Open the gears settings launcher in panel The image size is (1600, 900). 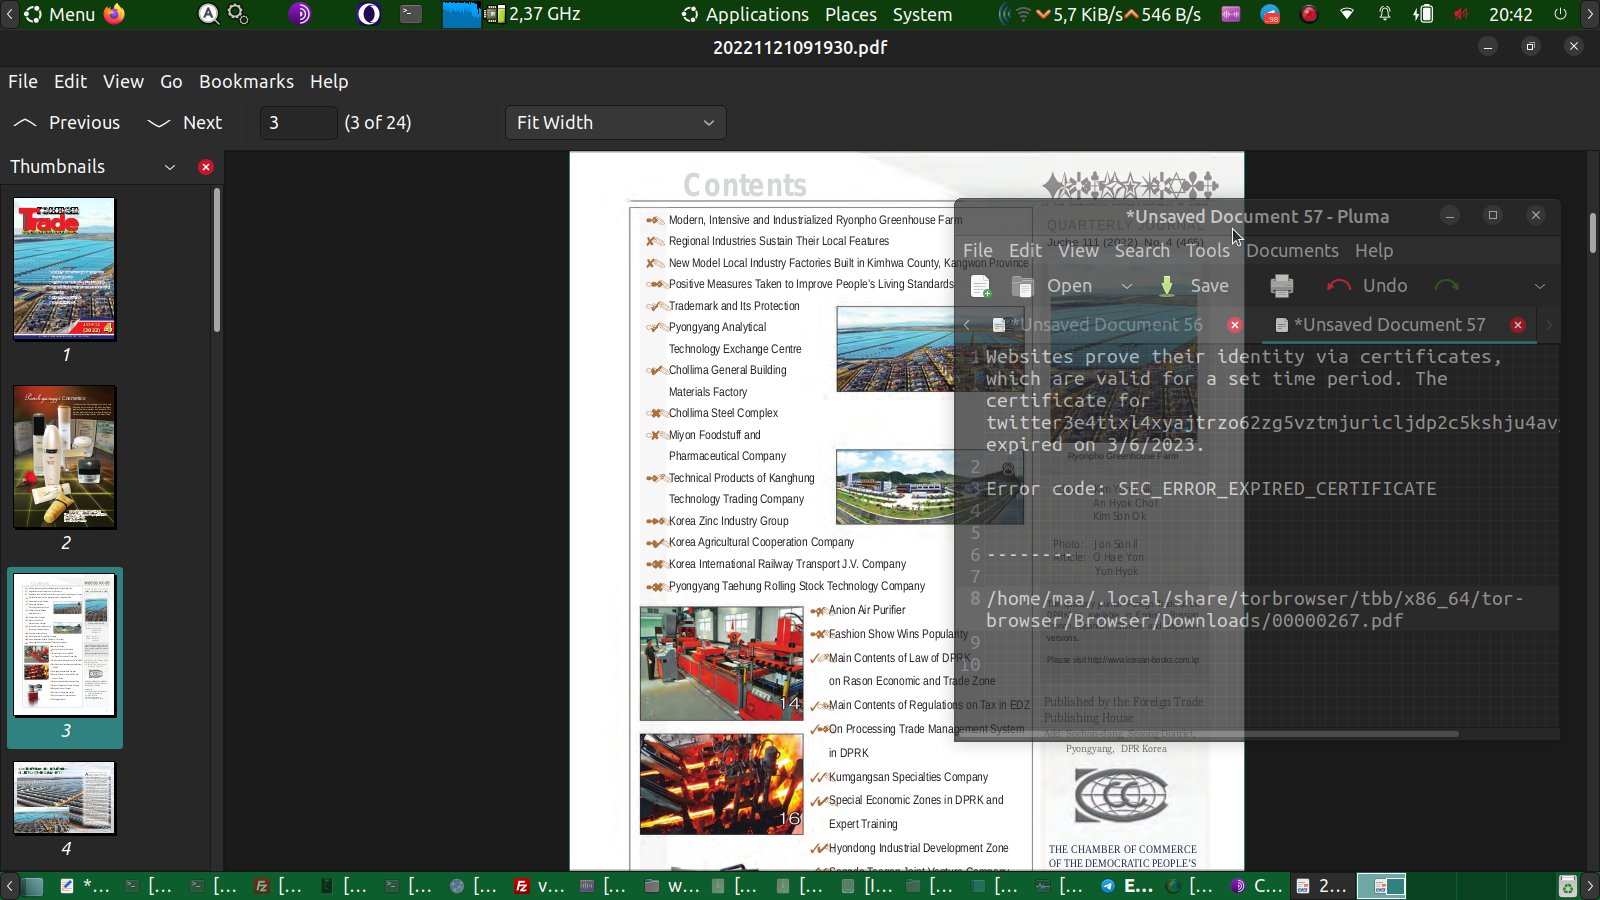coord(238,14)
